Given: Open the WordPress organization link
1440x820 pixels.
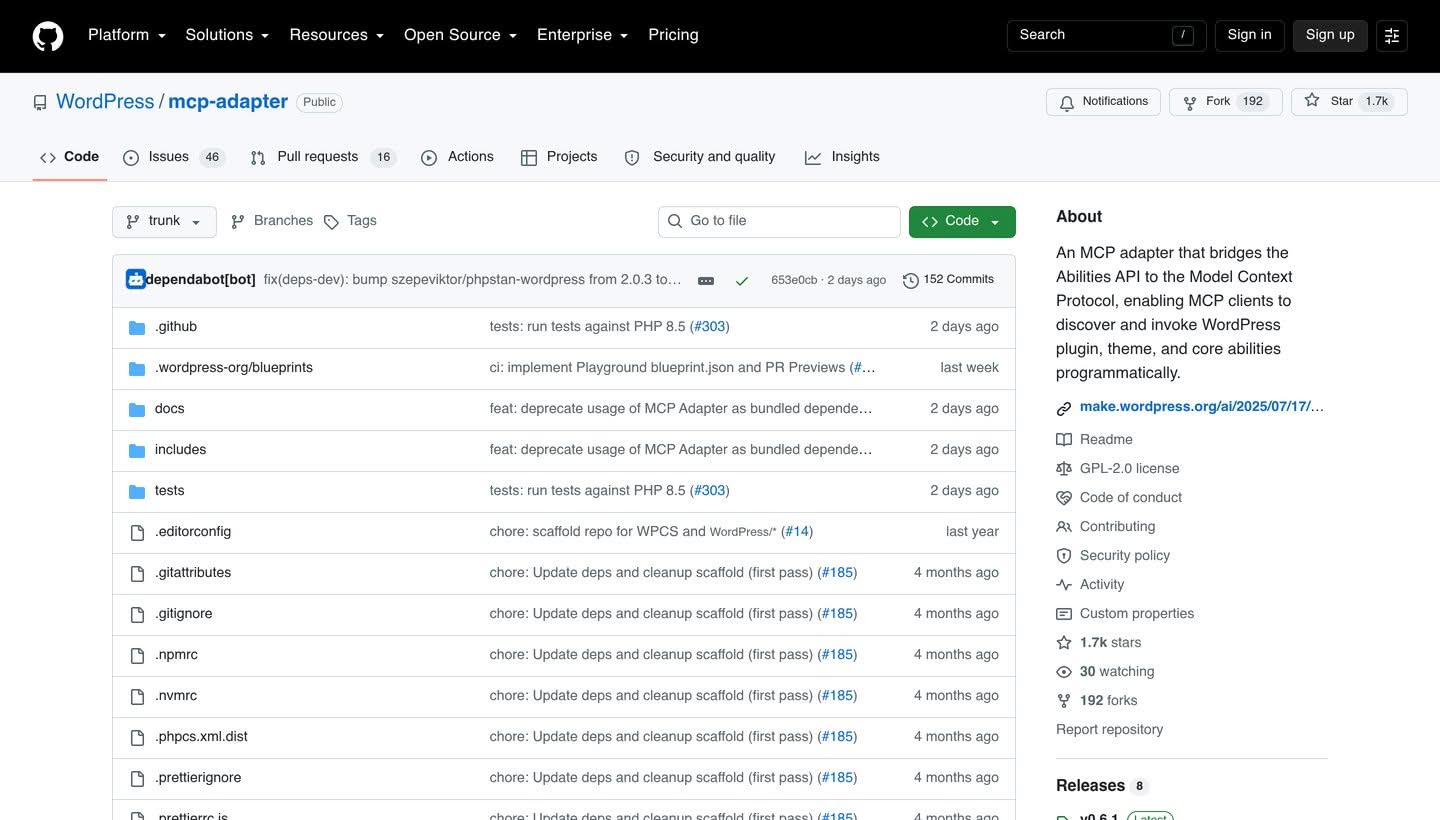Looking at the screenshot, I should (x=105, y=102).
